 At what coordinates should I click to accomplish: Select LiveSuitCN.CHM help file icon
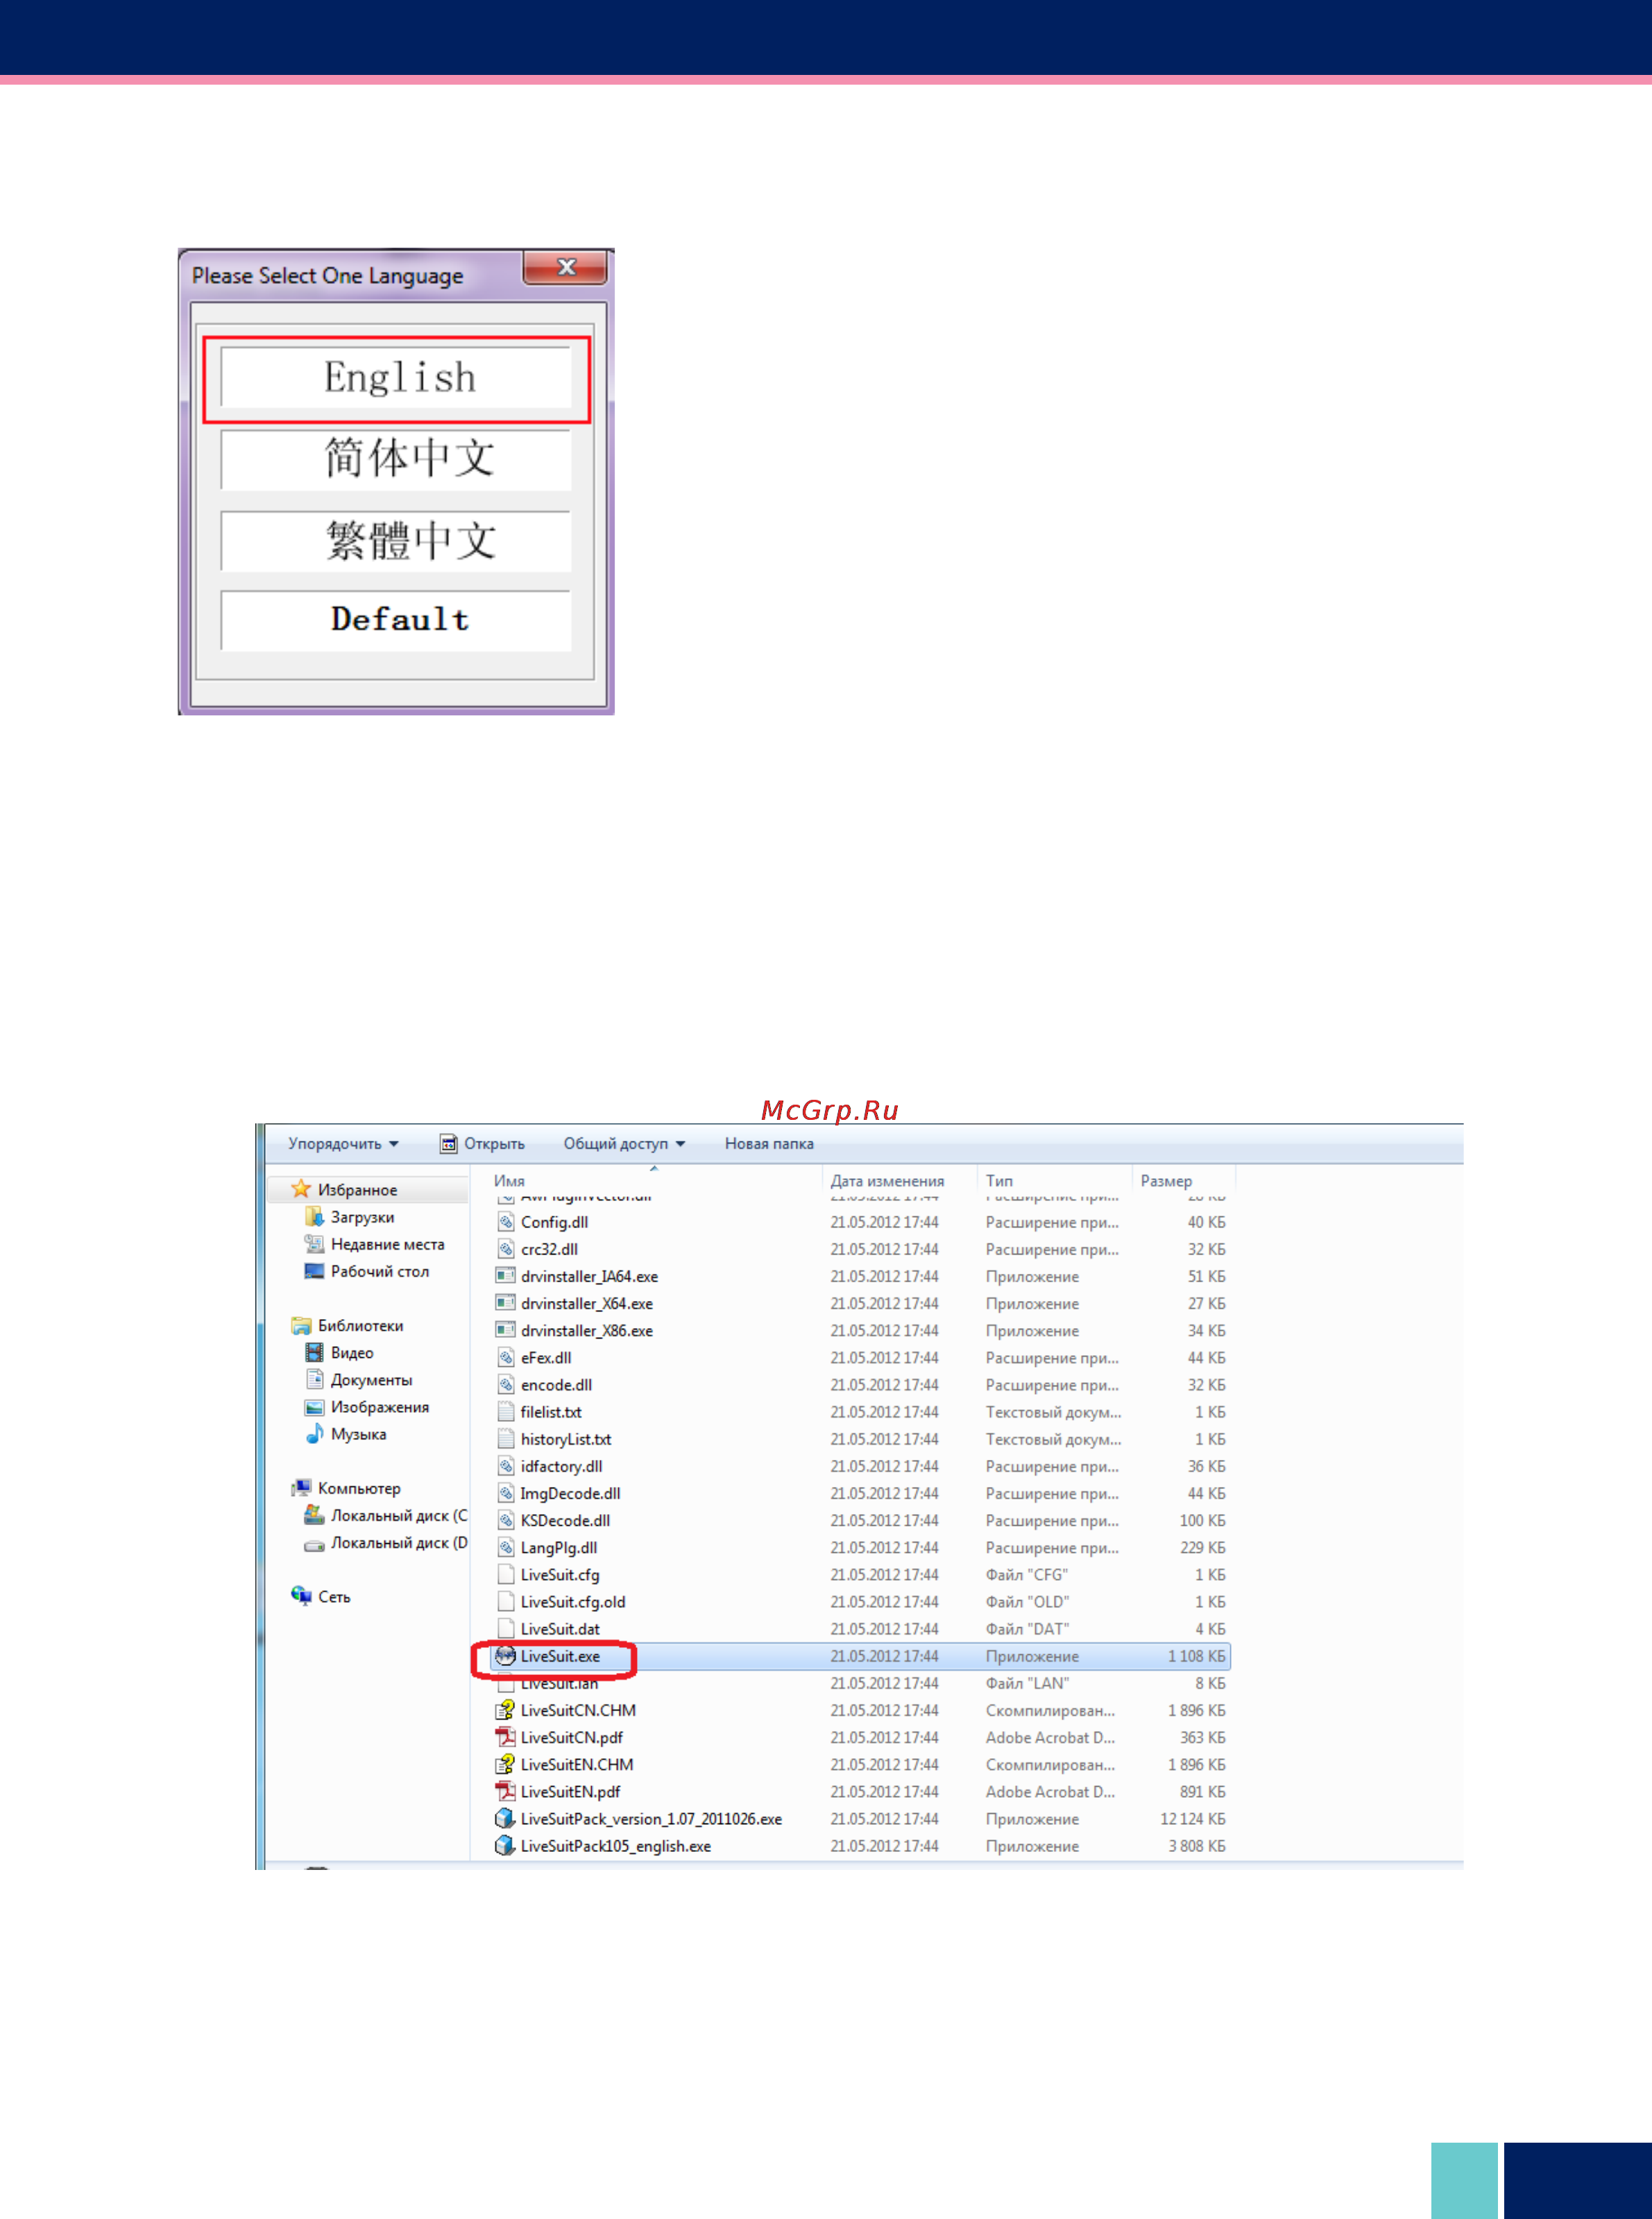tap(506, 1710)
